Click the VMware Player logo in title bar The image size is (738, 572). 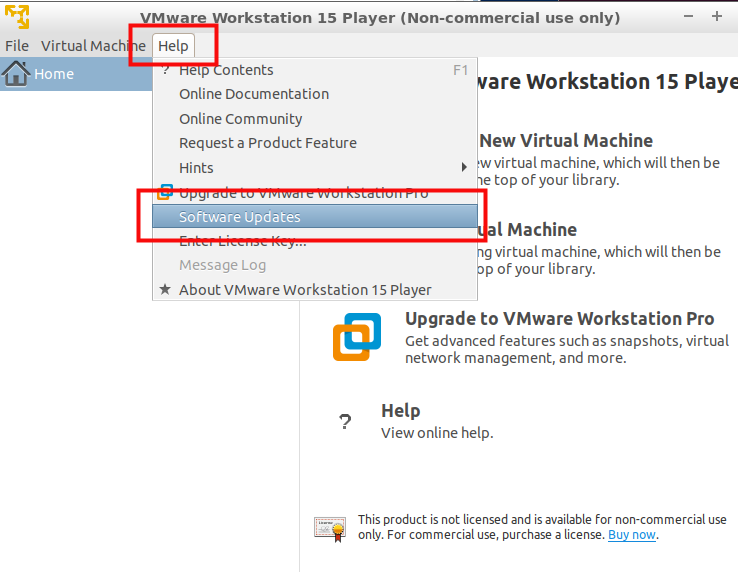pos(17,16)
